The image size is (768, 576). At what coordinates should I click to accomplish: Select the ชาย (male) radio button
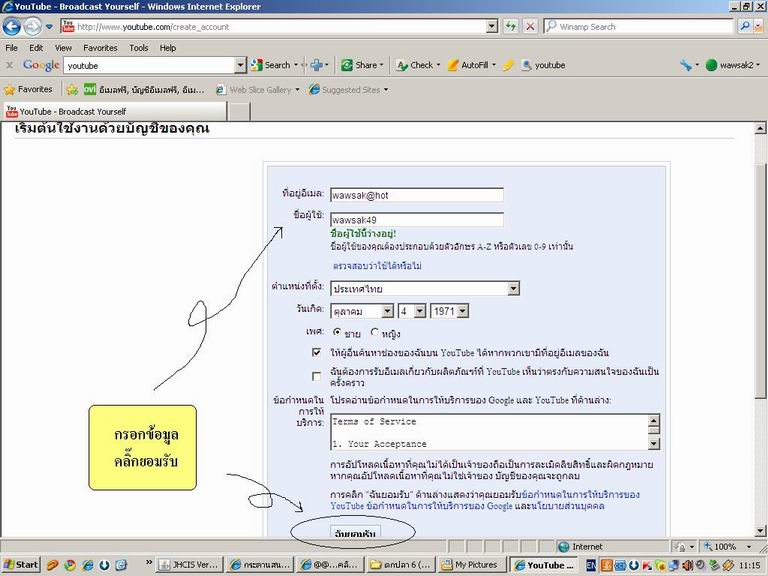[x=337, y=332]
